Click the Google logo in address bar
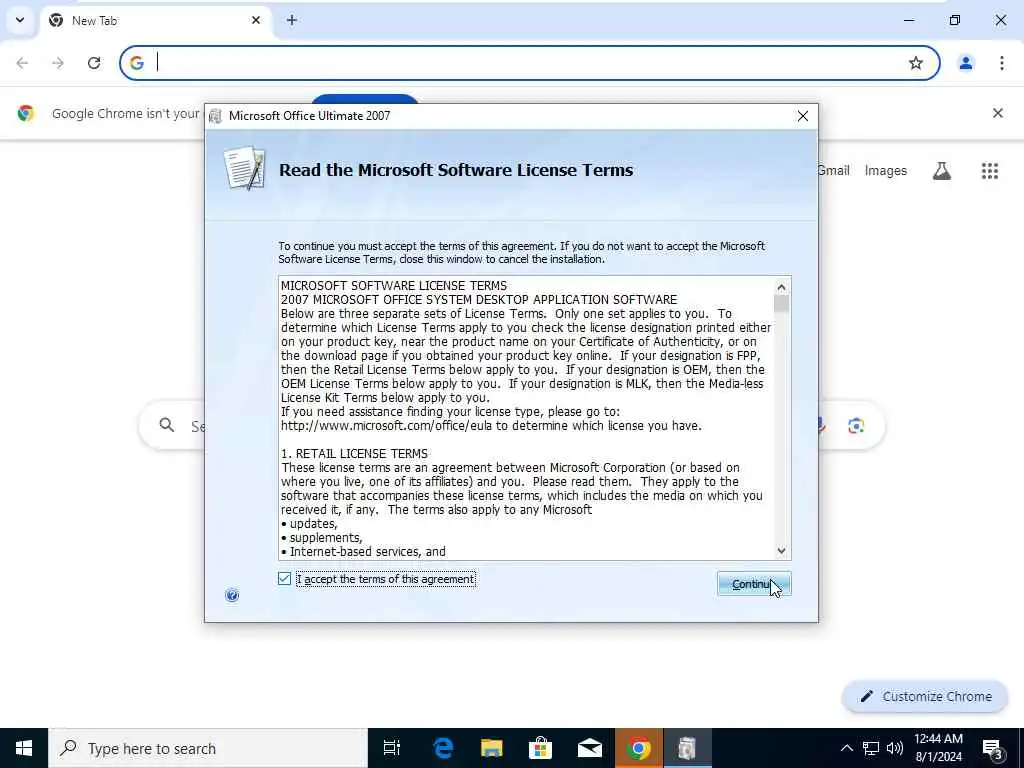The image size is (1024, 768). pos(136,63)
